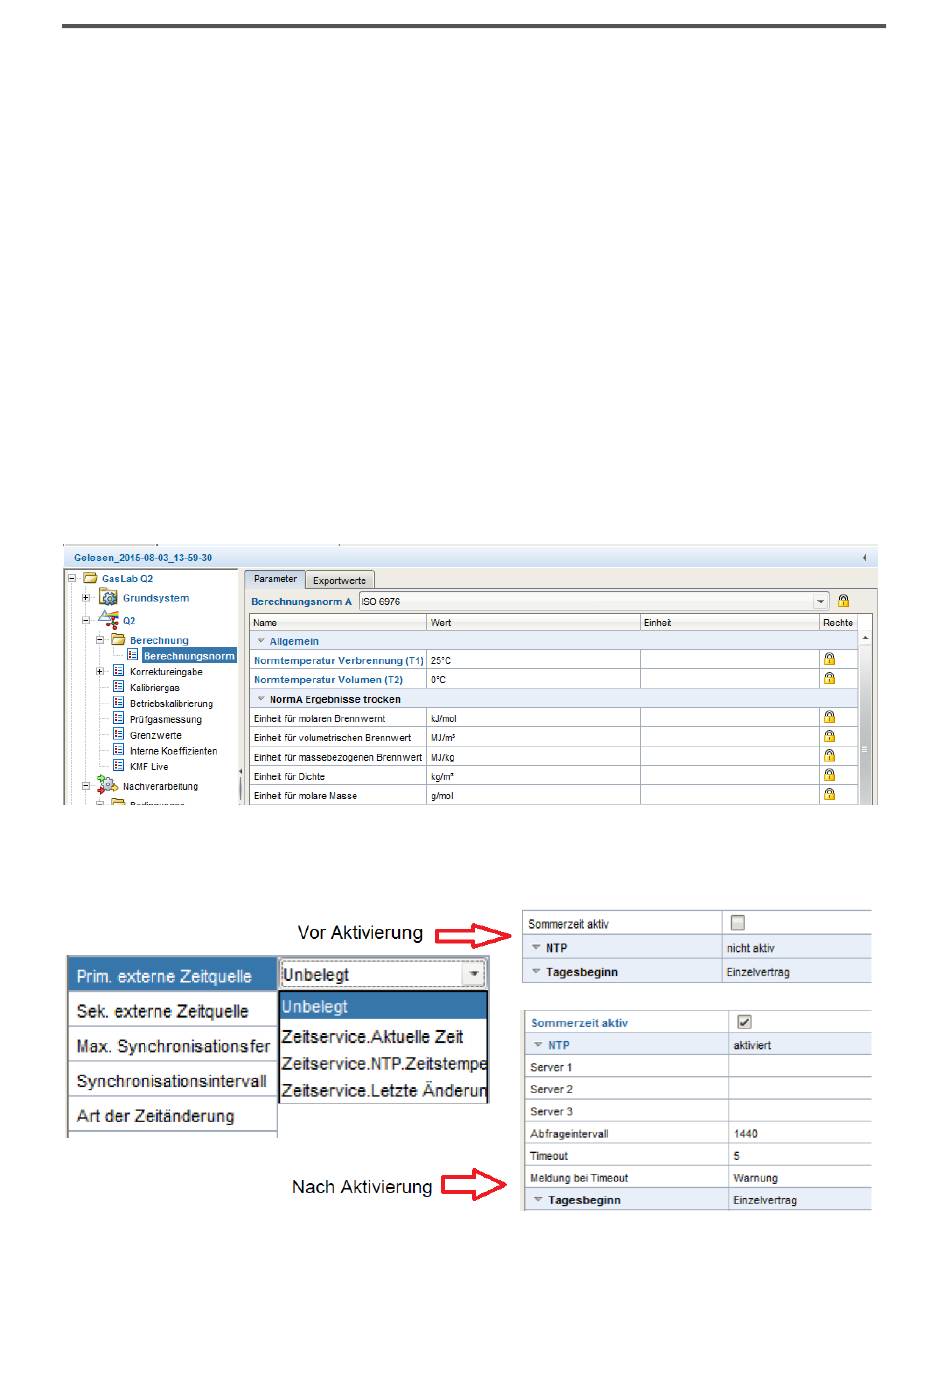Click the Interne Koeffizienten list icon
950x1397 pixels.
118,750
